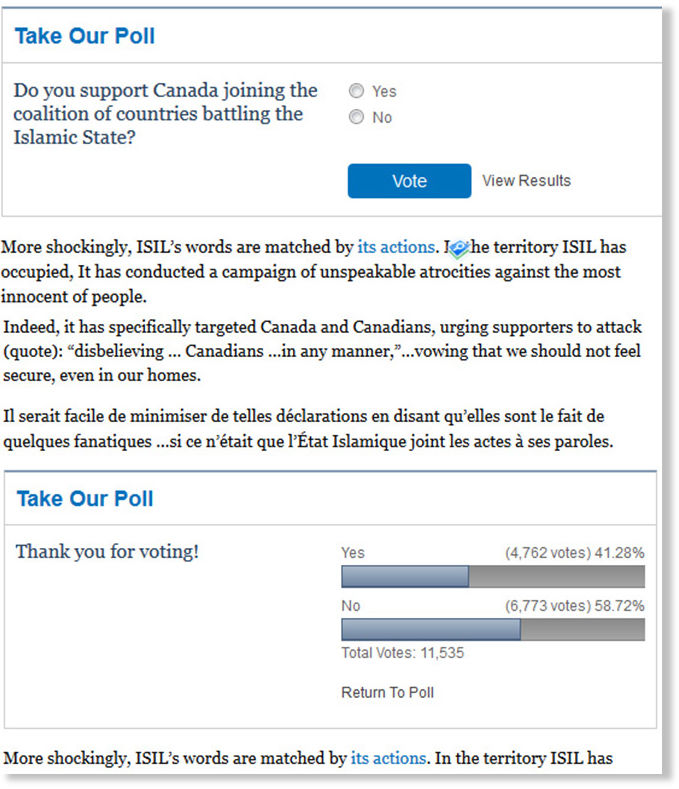Click the No results progress bar
The image size is (679, 789).
tap(493, 629)
